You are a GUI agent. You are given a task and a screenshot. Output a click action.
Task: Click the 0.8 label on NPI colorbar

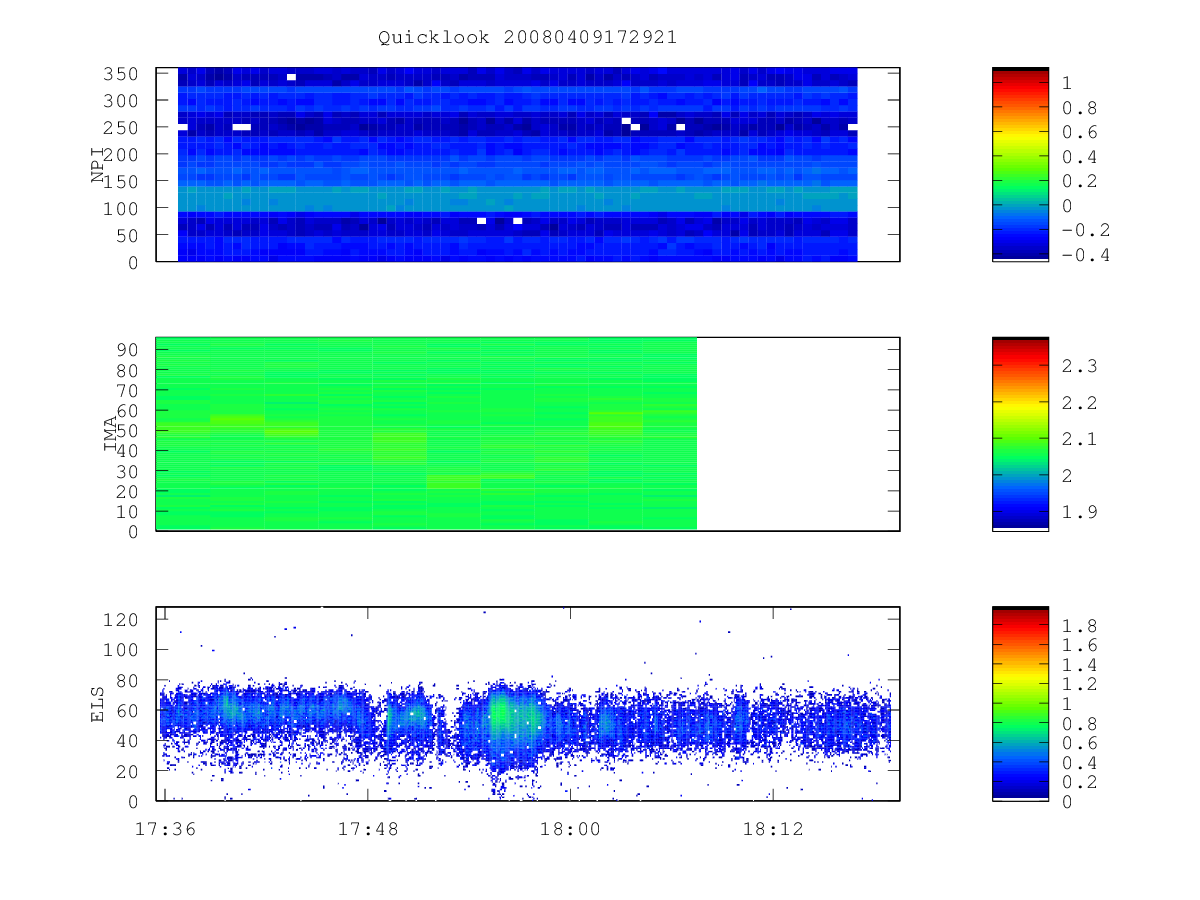click(1079, 108)
